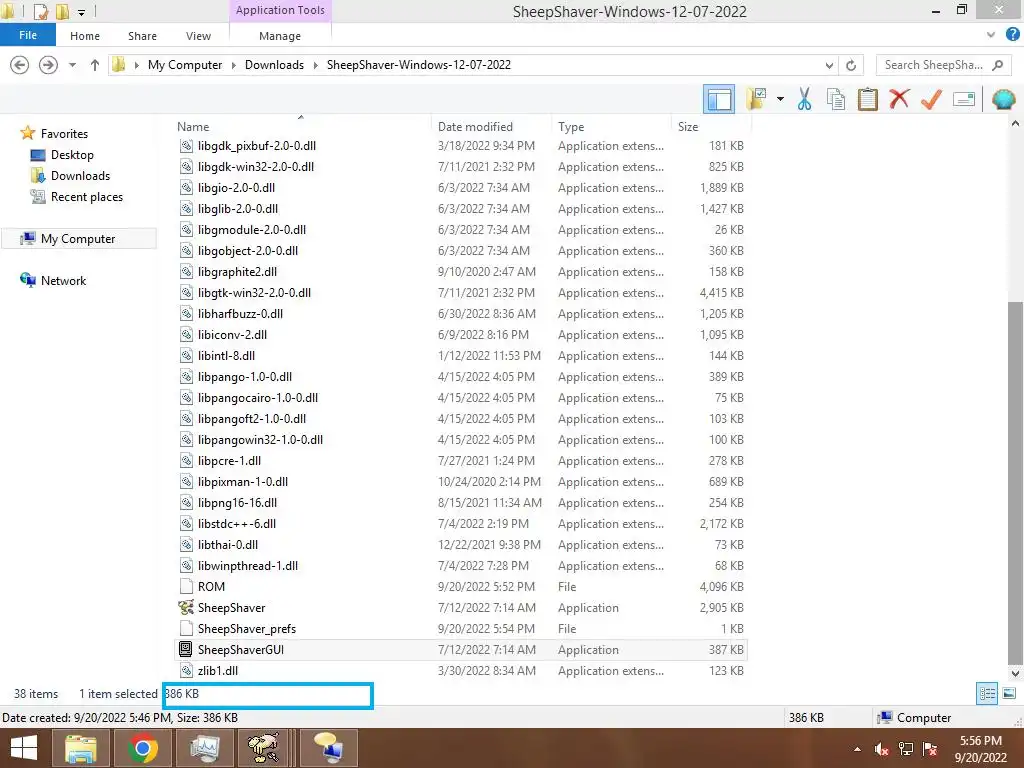Select Favorites in the navigation pane
The image size is (1024, 768).
point(64,133)
